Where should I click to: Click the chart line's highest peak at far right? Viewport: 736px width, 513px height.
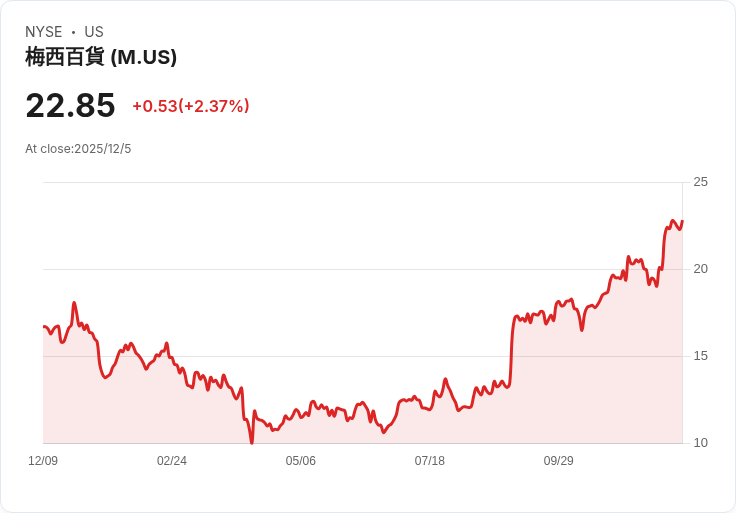673,221
